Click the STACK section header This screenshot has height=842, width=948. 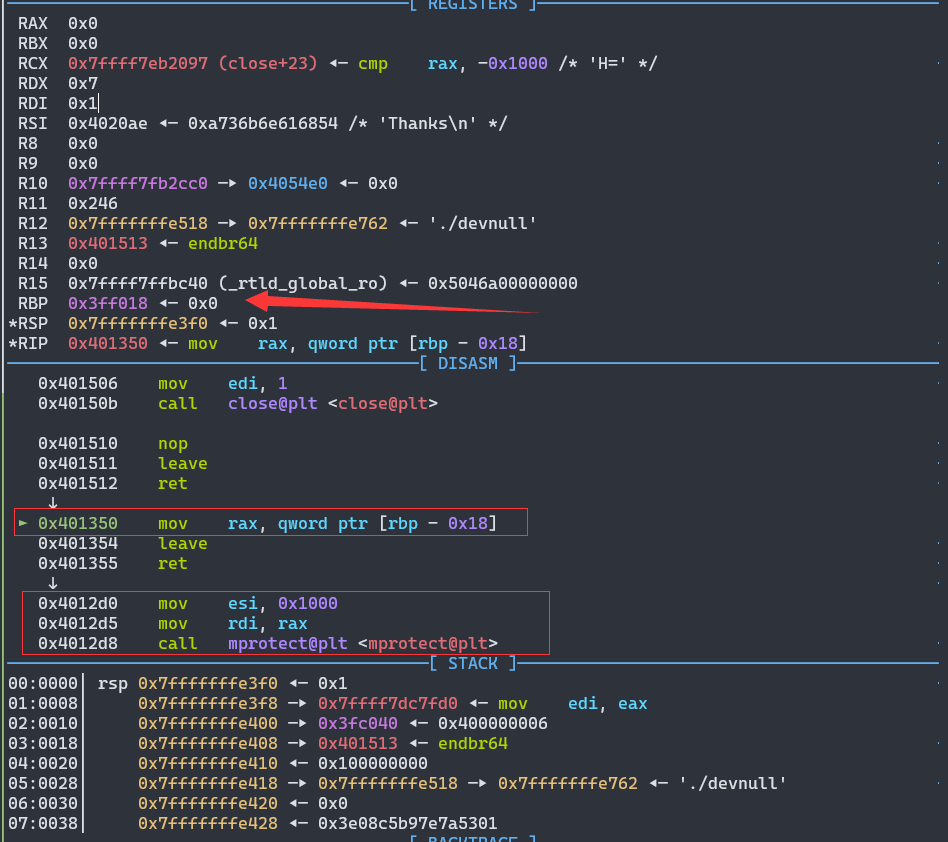(473, 663)
